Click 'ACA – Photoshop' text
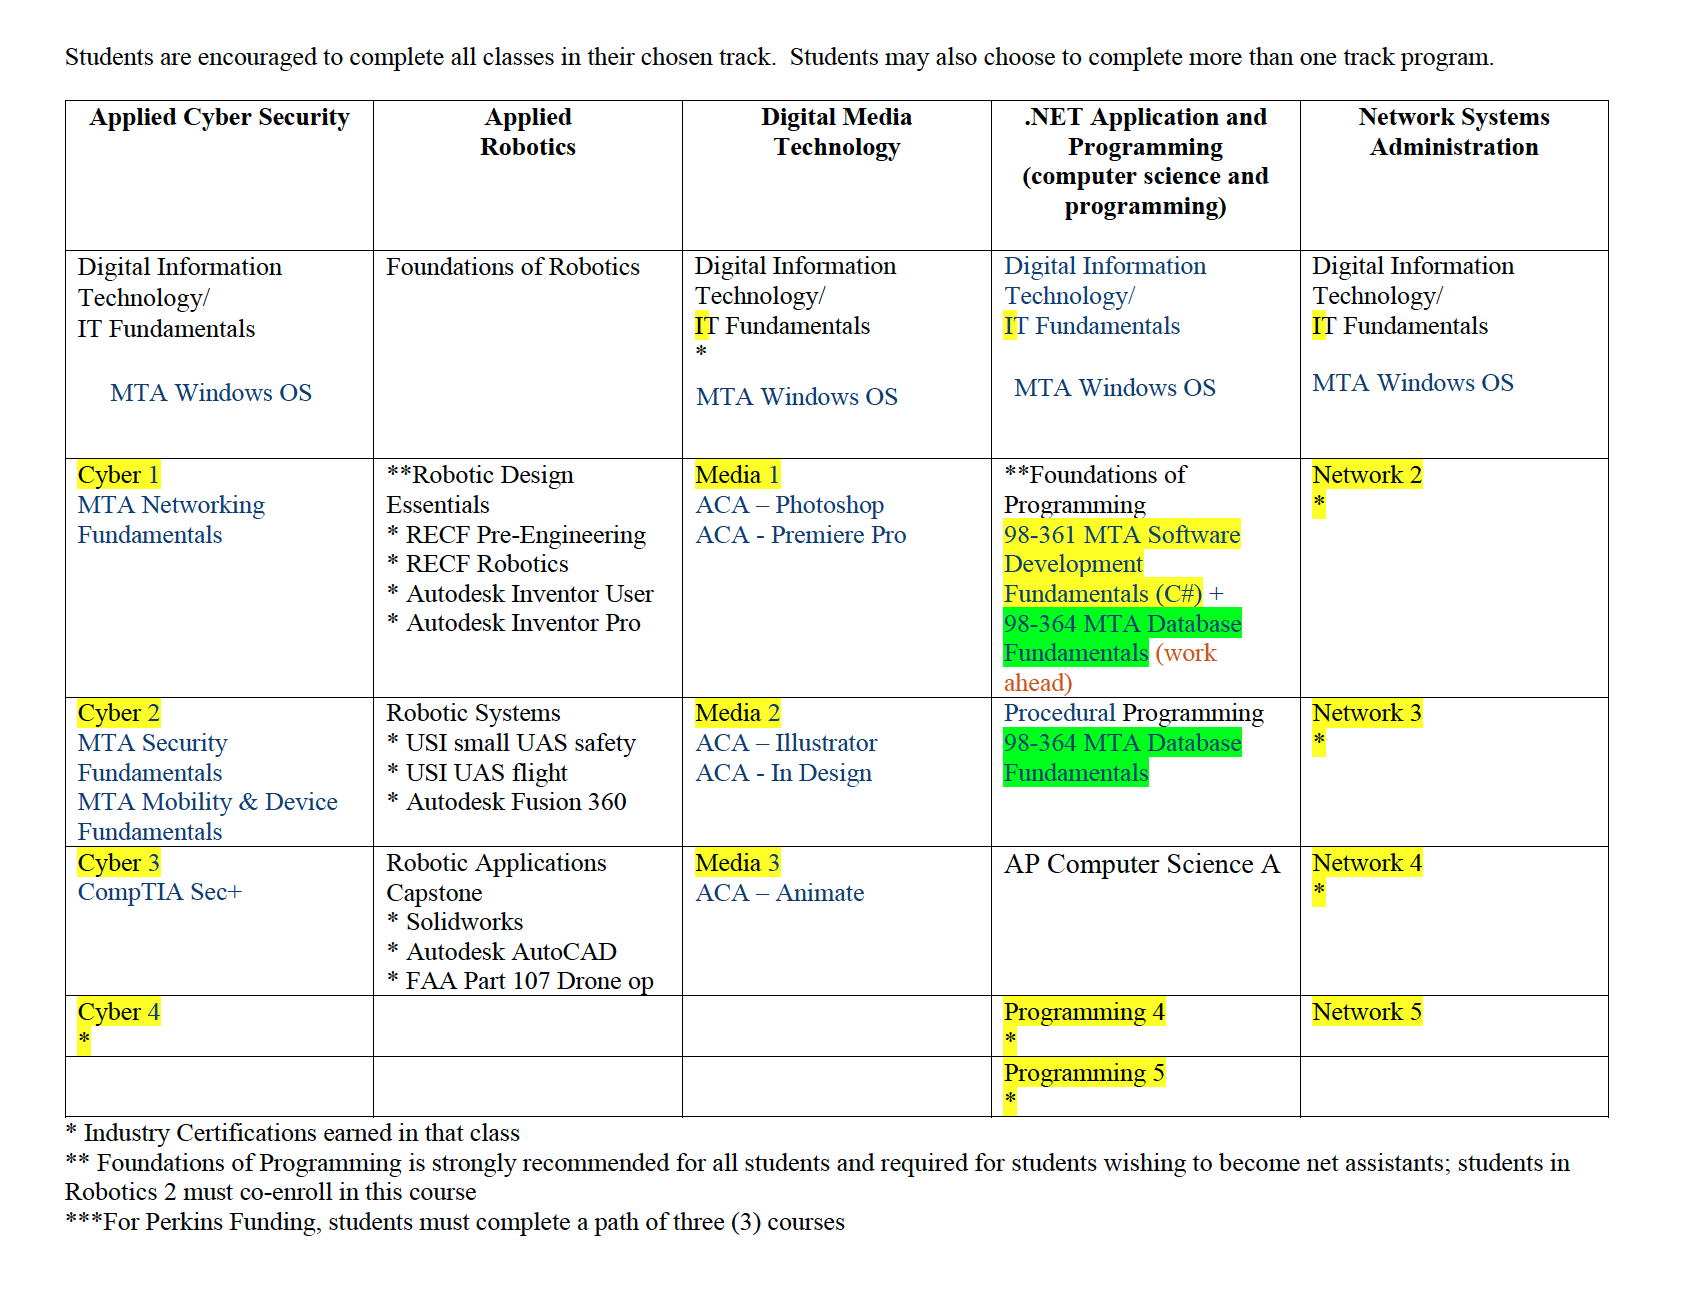 790,505
